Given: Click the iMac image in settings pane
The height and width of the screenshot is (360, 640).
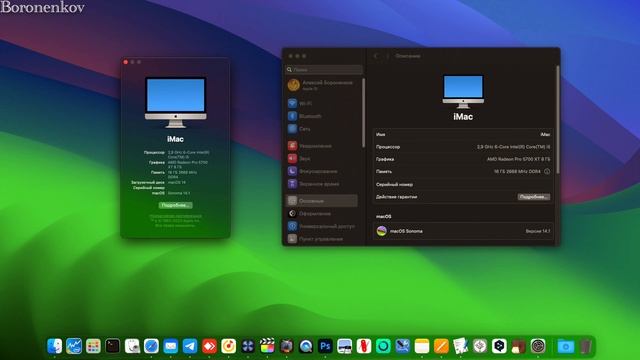Looking at the screenshot, I should pos(463,91).
